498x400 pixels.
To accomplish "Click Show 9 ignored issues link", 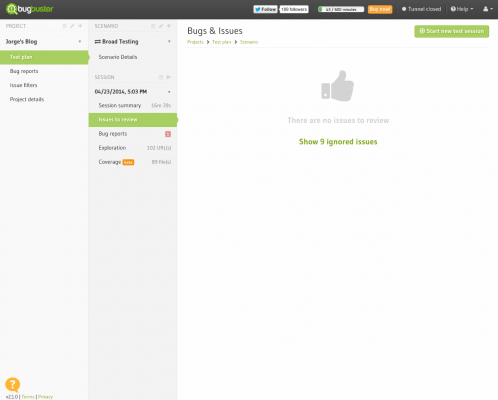I will tap(338, 142).
